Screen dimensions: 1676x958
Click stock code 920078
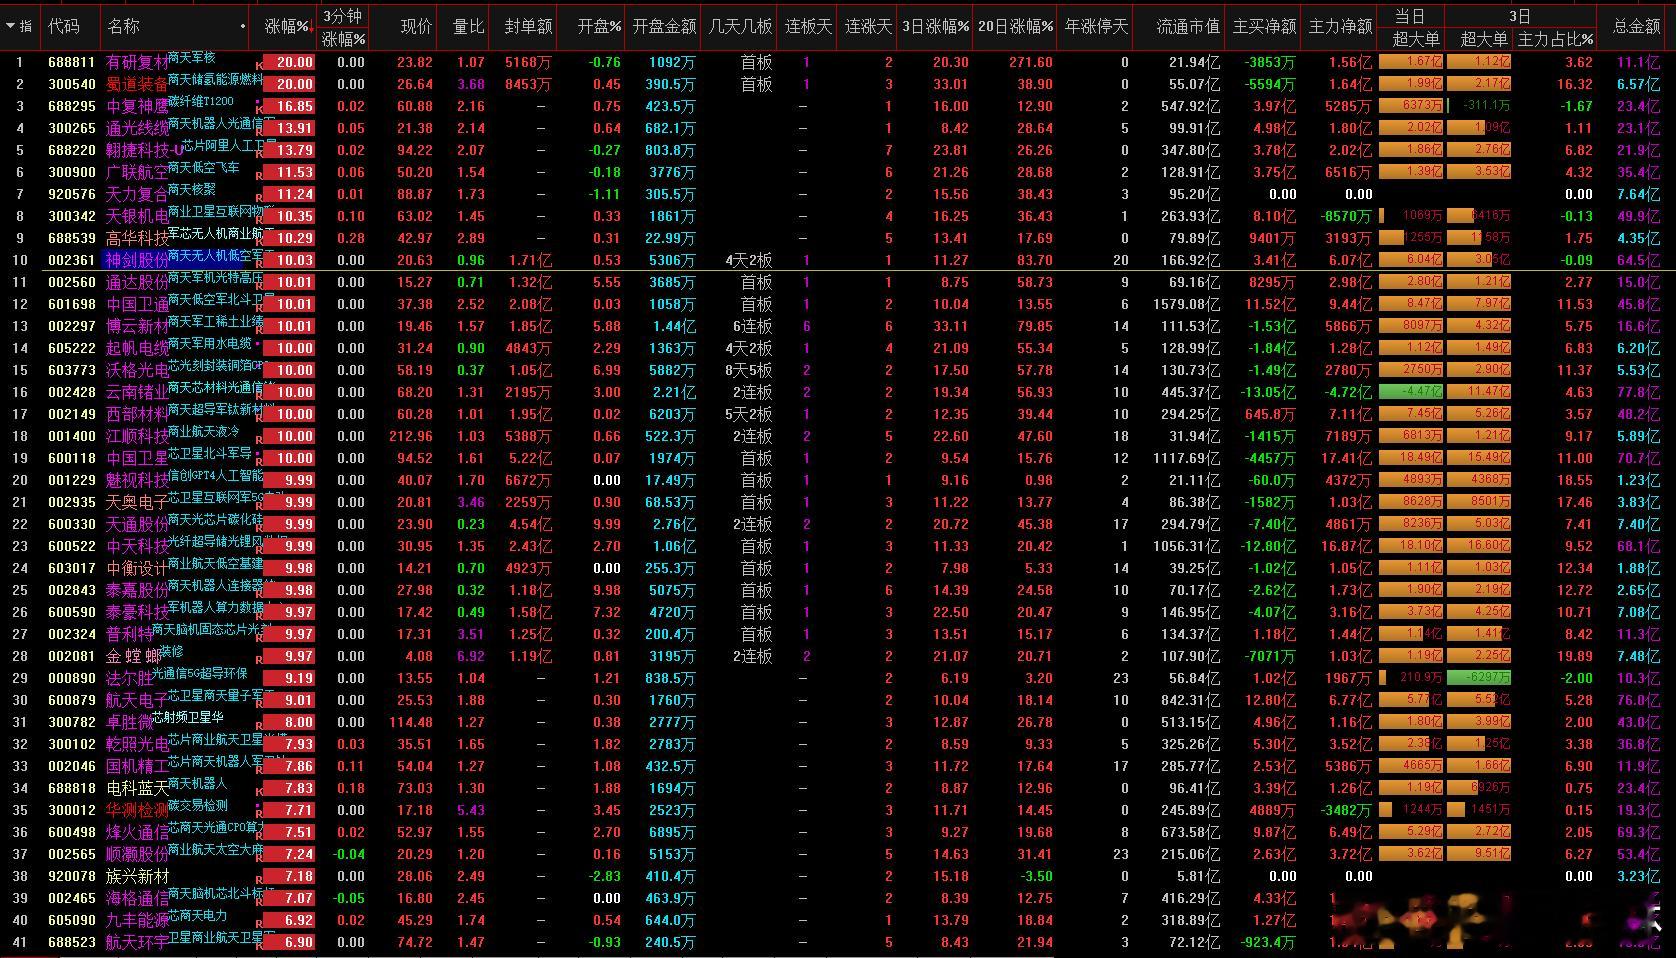tap(72, 876)
